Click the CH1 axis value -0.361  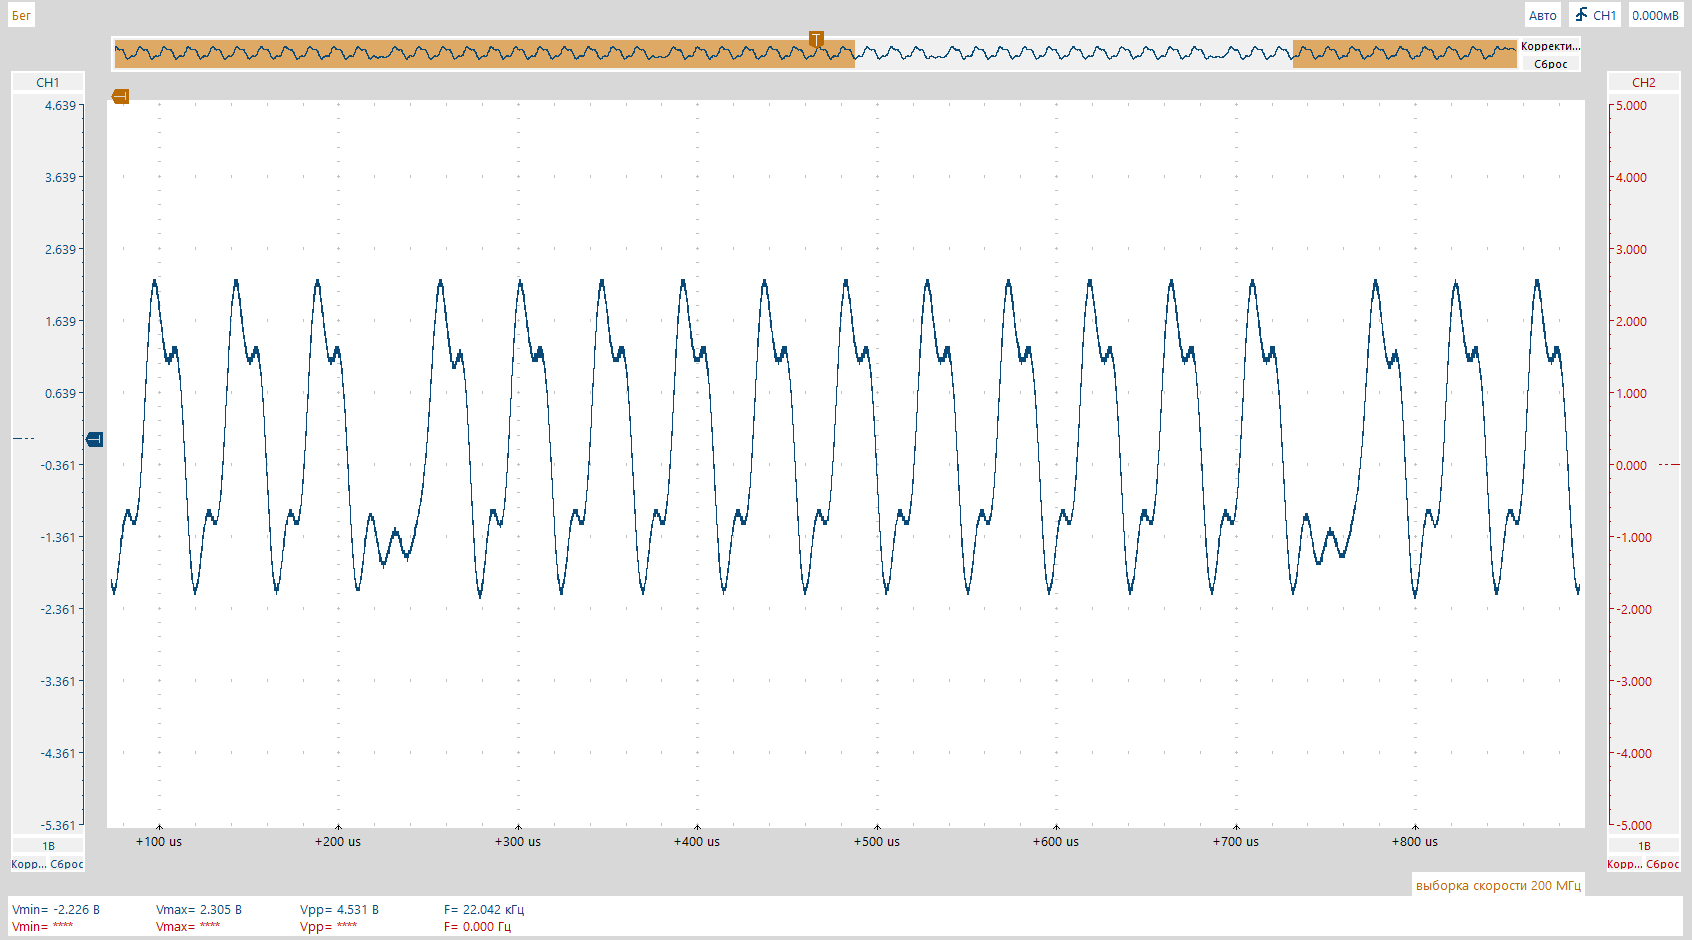point(58,465)
